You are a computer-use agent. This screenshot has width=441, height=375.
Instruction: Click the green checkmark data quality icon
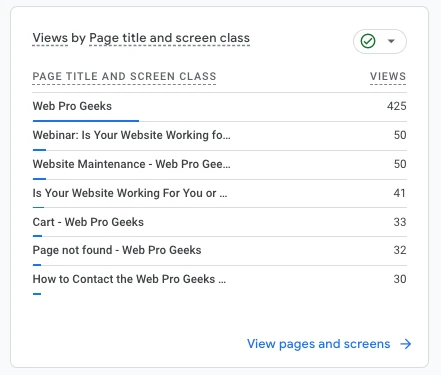pyautogui.click(x=368, y=41)
